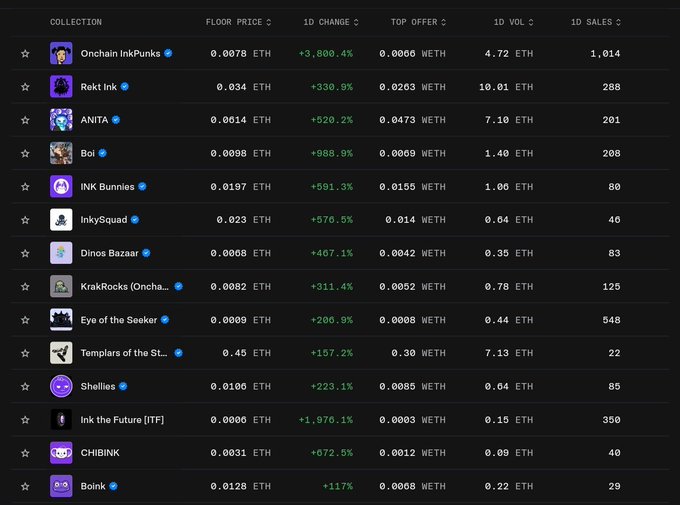Sort by 1D Vol column

[513, 22]
